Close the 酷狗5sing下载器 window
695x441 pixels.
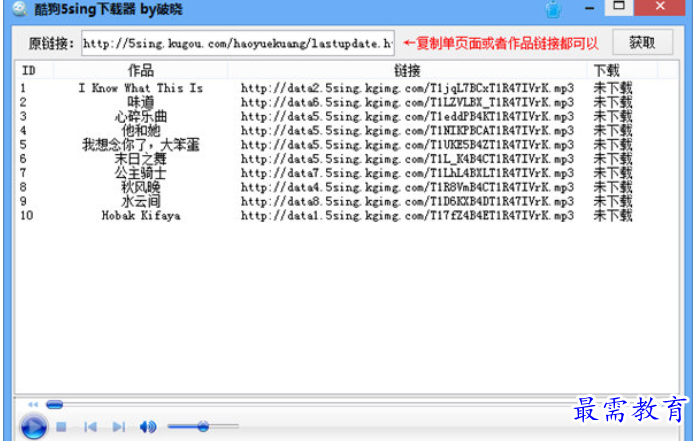coord(660,6)
